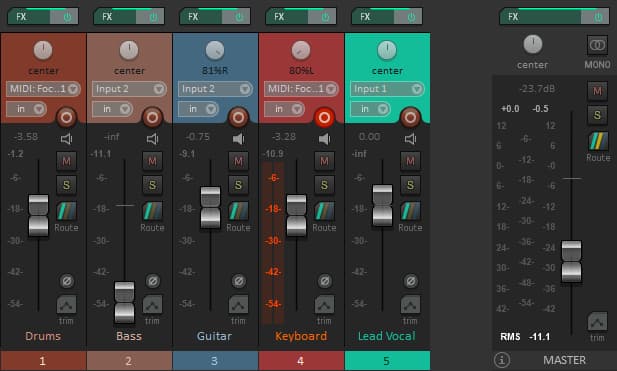The image size is (617, 371).
Task: Open FX chain for the Guitar track
Action: 201,17
